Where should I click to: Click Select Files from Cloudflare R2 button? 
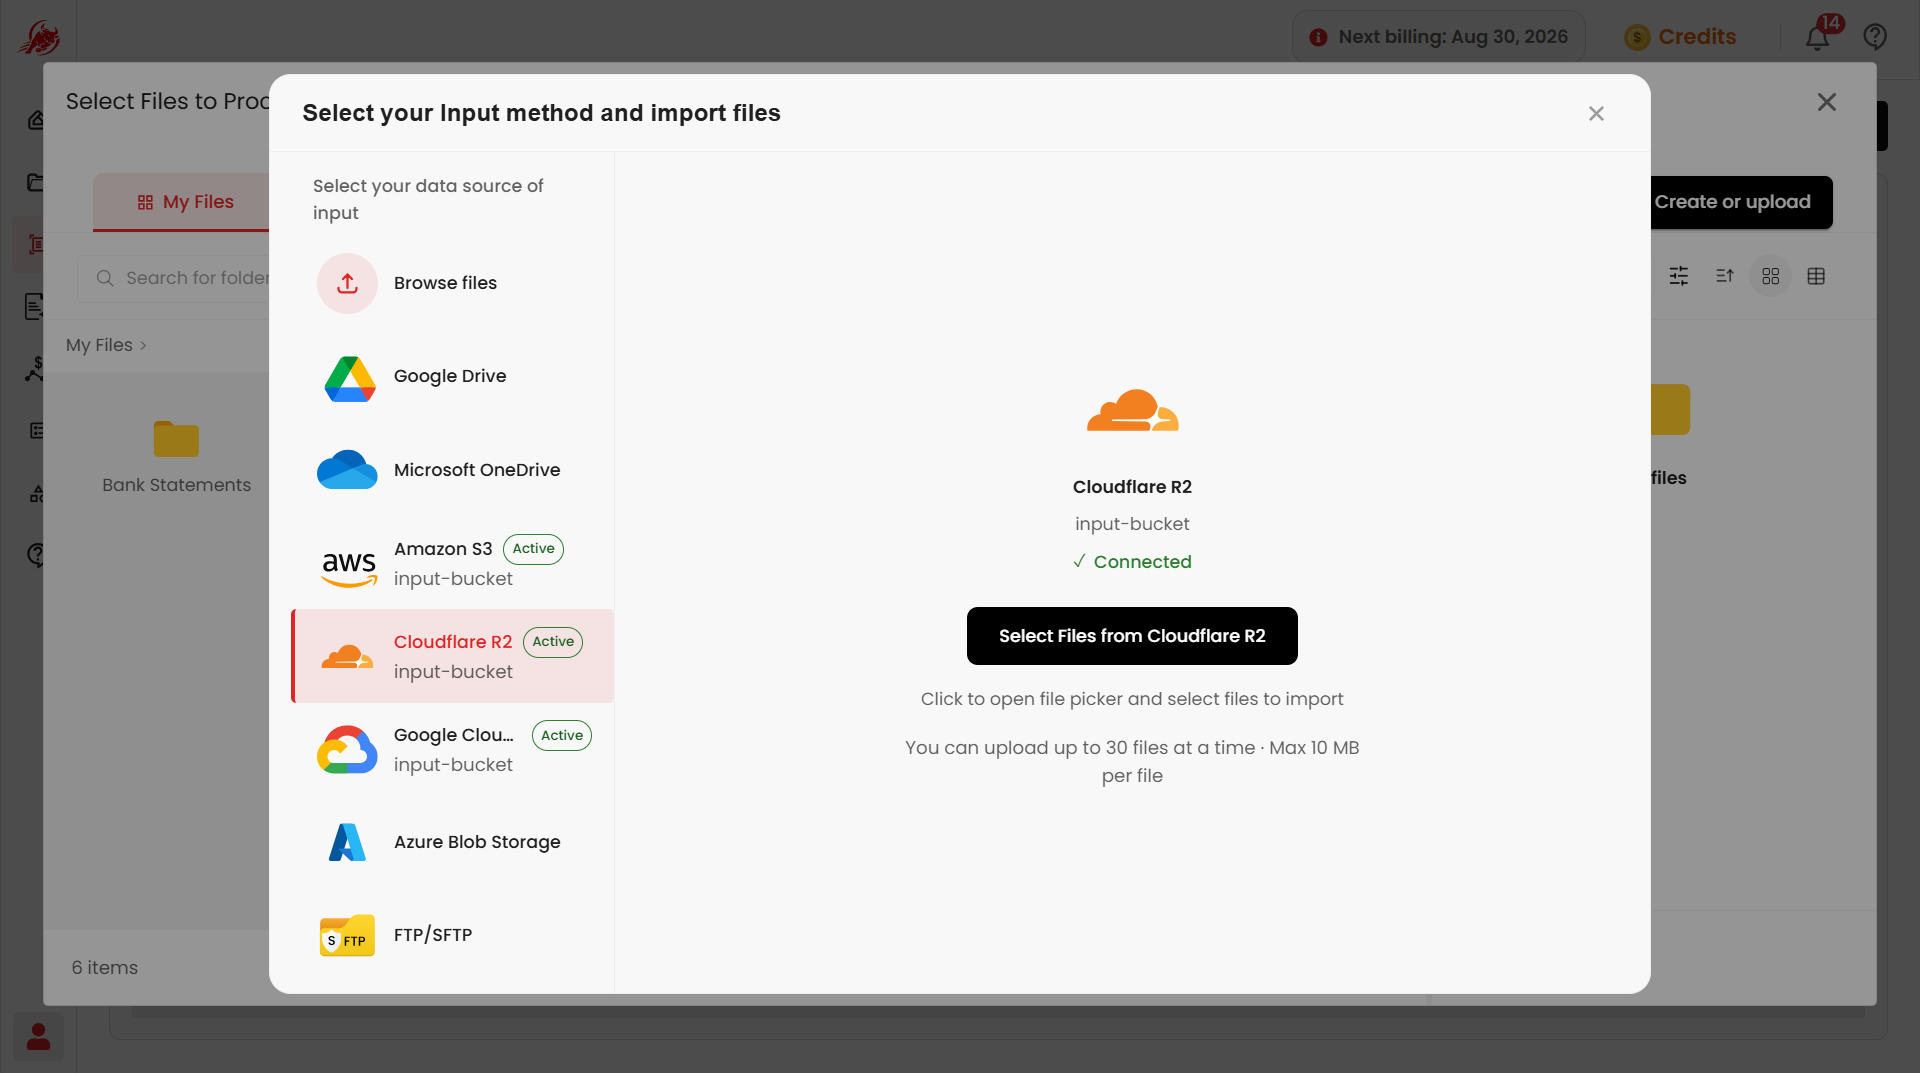(x=1132, y=636)
